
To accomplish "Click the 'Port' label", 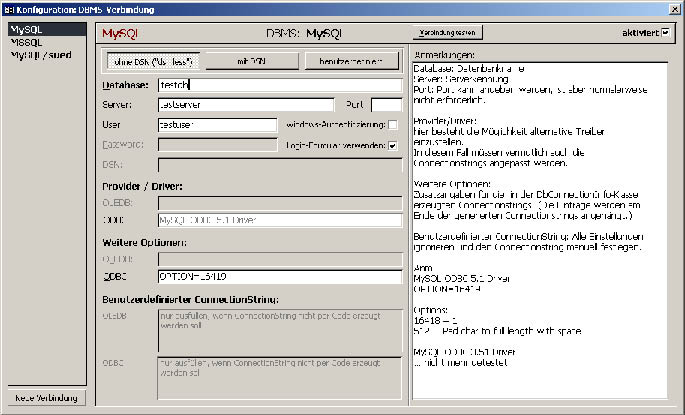I will click(355, 105).
